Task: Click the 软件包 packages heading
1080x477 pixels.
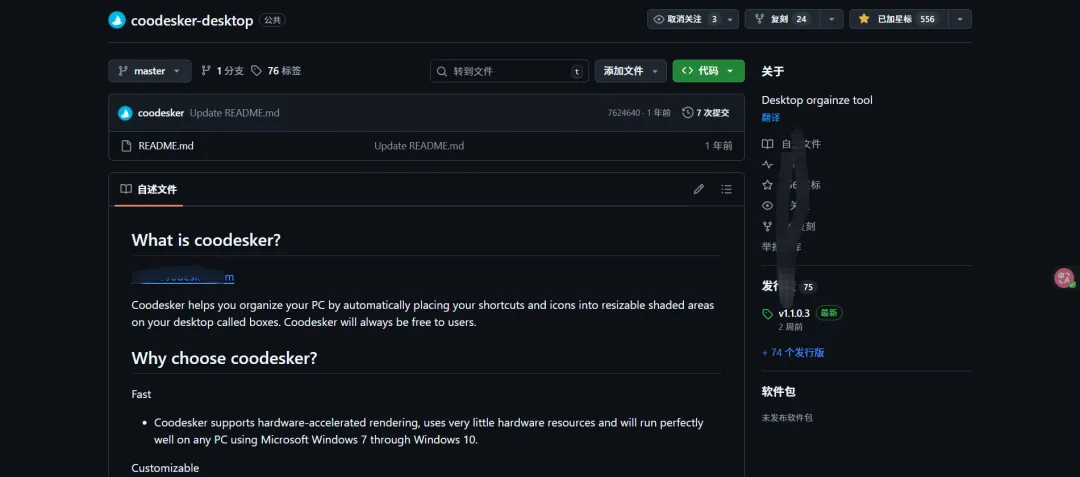Action: (778, 392)
